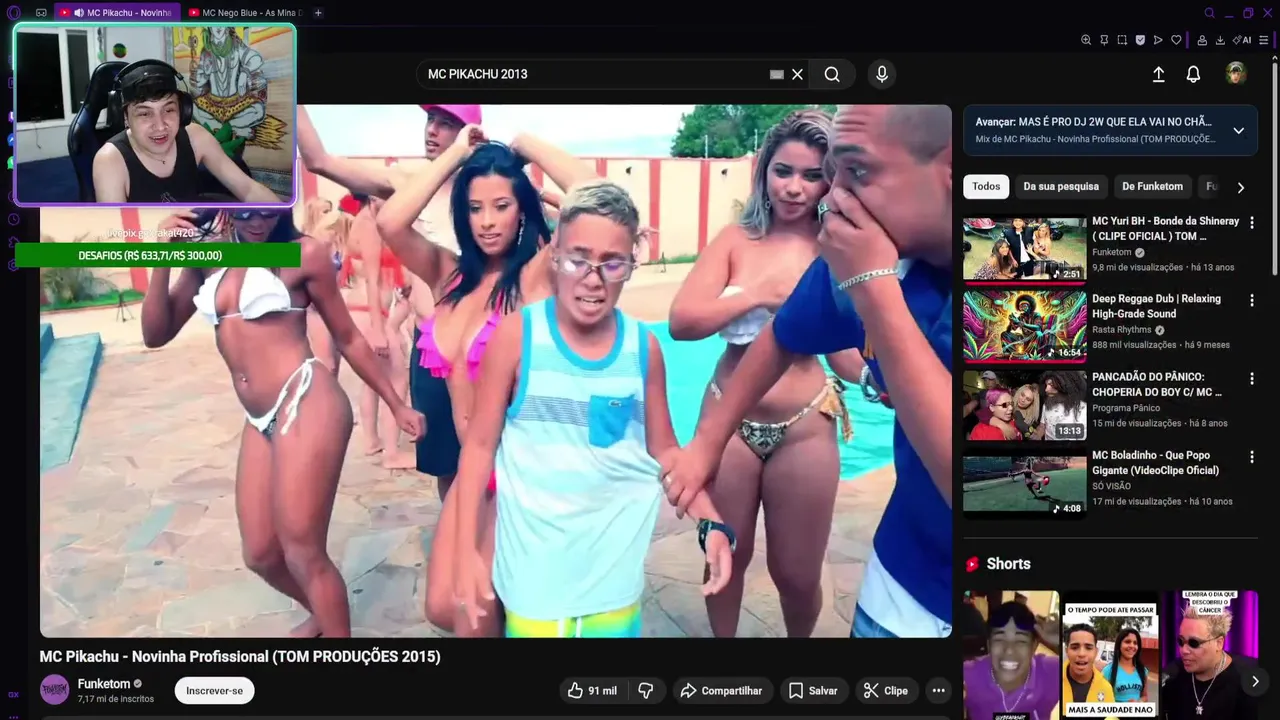
Task: Open the Rasta Rhythms channel name
Action: pyautogui.click(x=1122, y=330)
